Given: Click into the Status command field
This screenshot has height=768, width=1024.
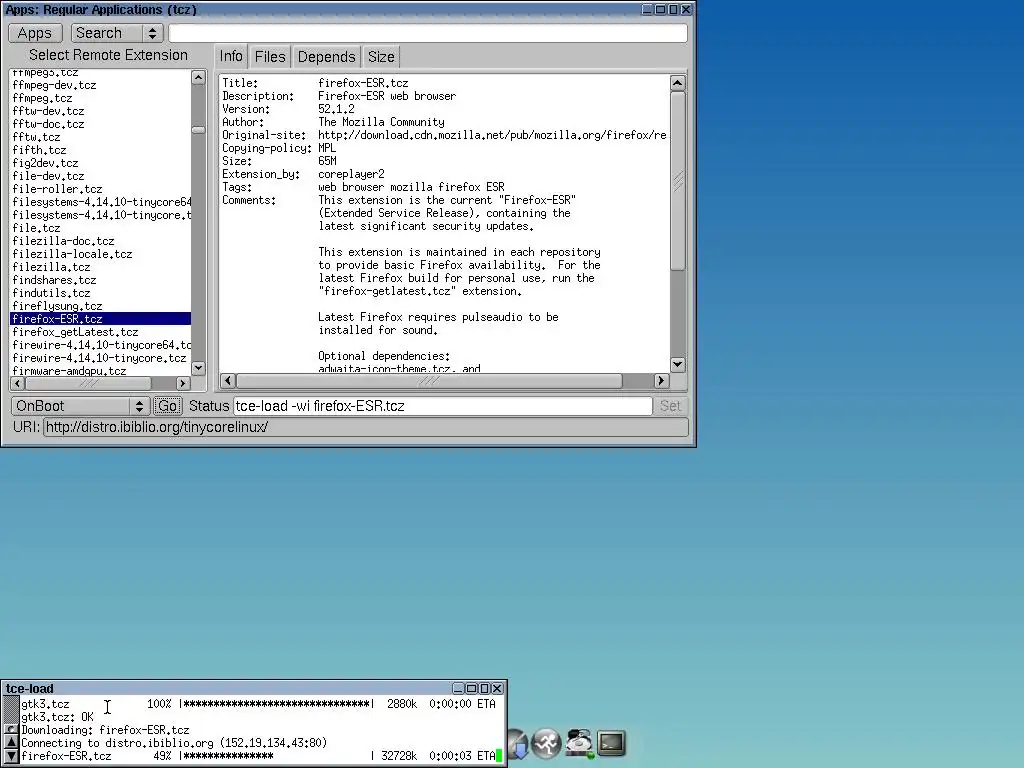Looking at the screenshot, I should [442, 406].
